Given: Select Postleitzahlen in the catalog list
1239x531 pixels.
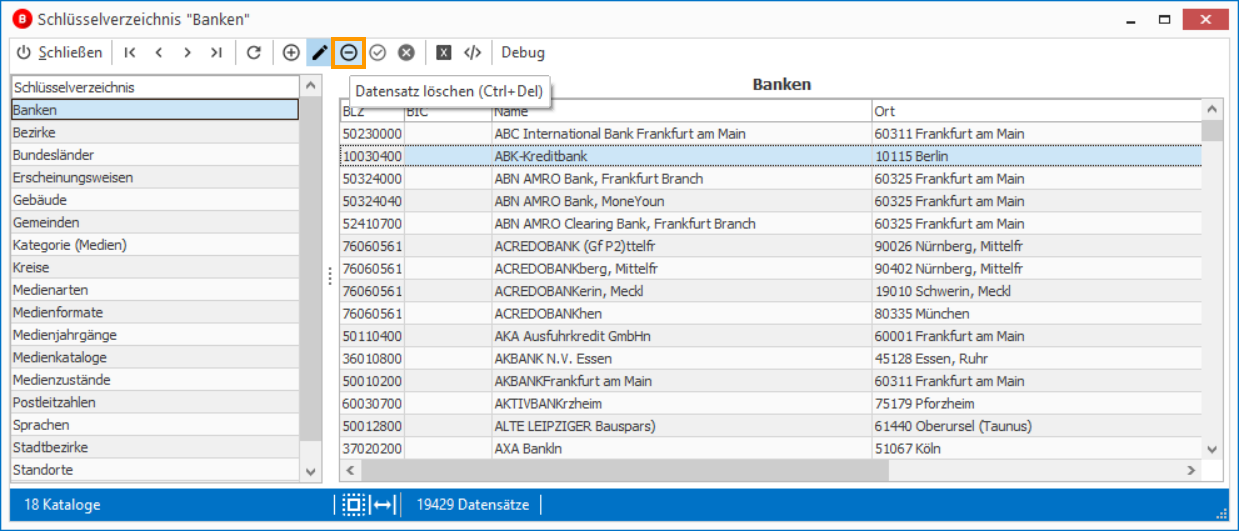Looking at the screenshot, I should pyautogui.click(x=155, y=402).
